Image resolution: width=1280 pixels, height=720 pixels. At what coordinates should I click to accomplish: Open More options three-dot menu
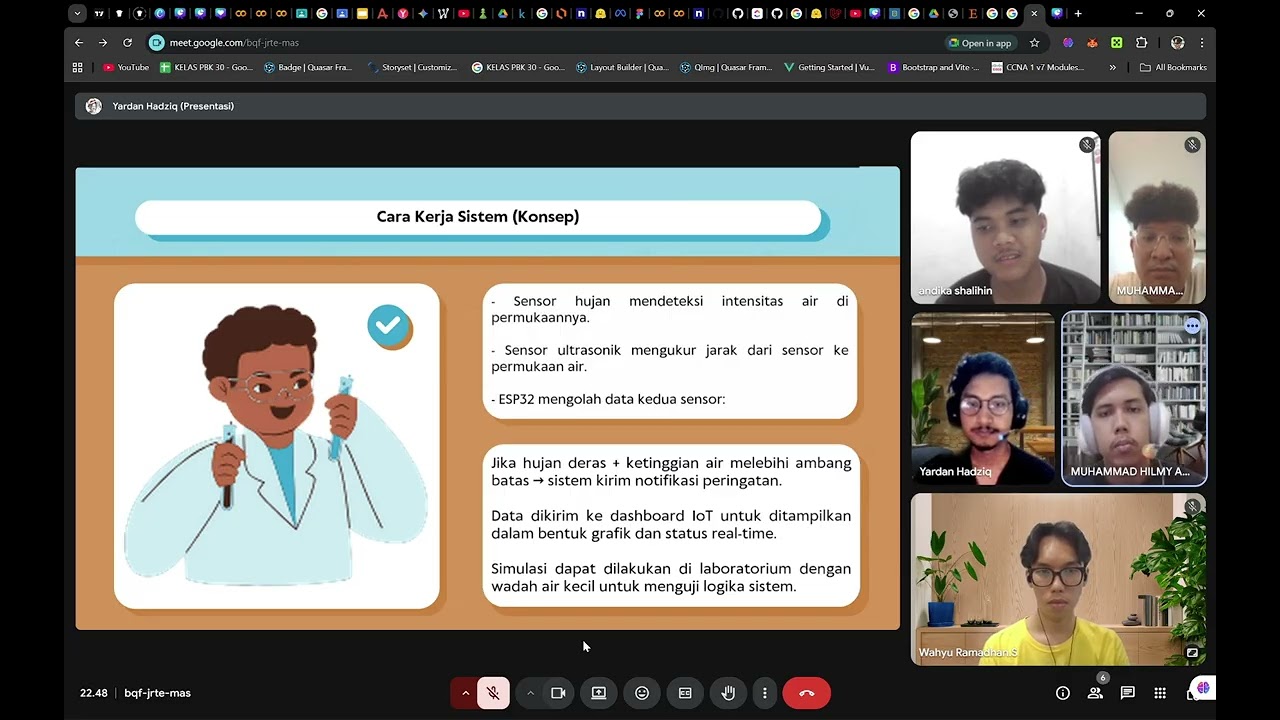click(x=765, y=693)
